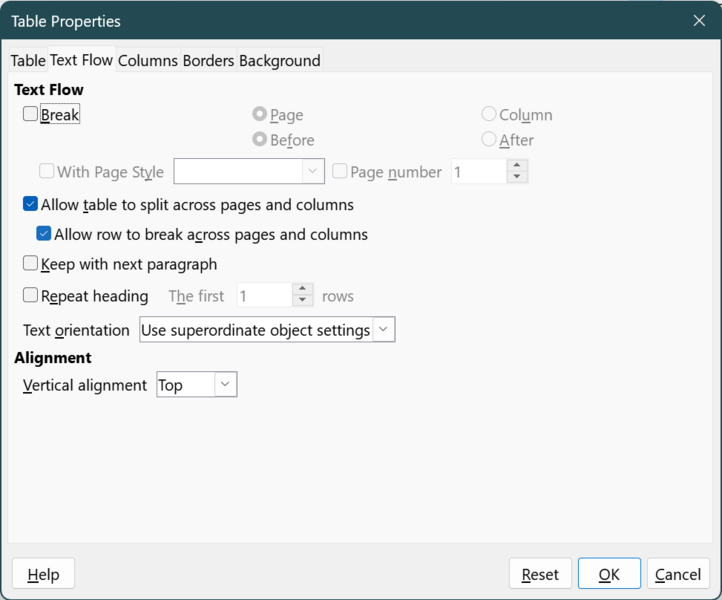Cancel the Table Properties dialog
The image size is (722, 600).
coord(678,574)
